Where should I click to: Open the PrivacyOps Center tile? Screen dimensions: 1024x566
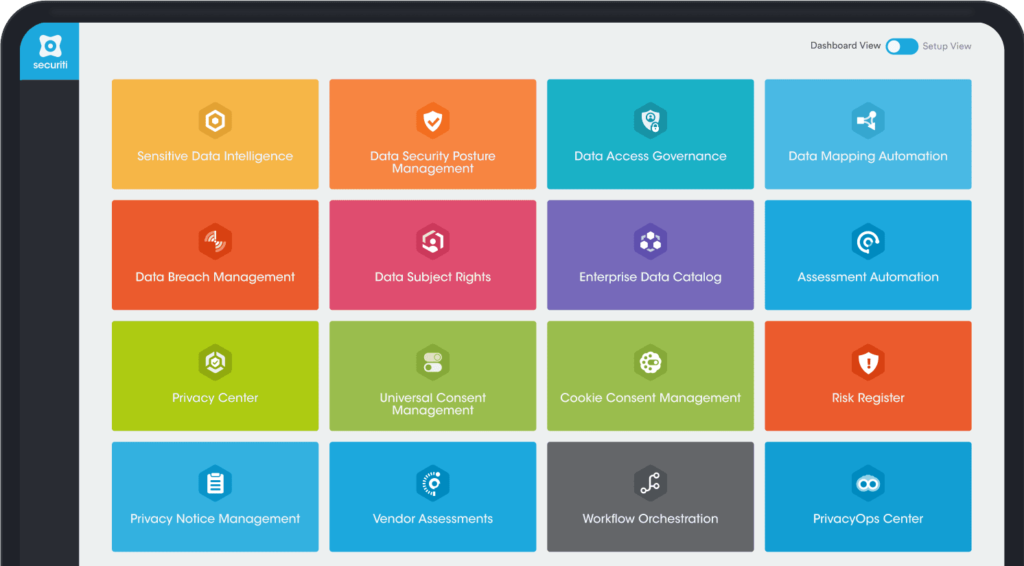click(x=867, y=497)
